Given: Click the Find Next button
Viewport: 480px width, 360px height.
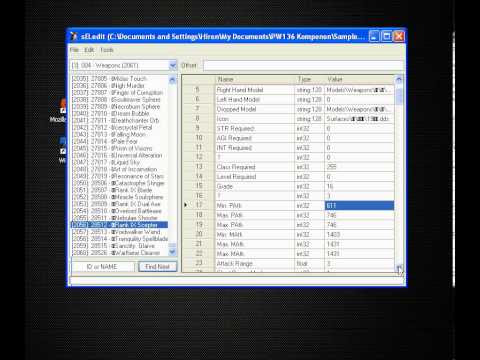Looking at the screenshot, I should point(158,267).
